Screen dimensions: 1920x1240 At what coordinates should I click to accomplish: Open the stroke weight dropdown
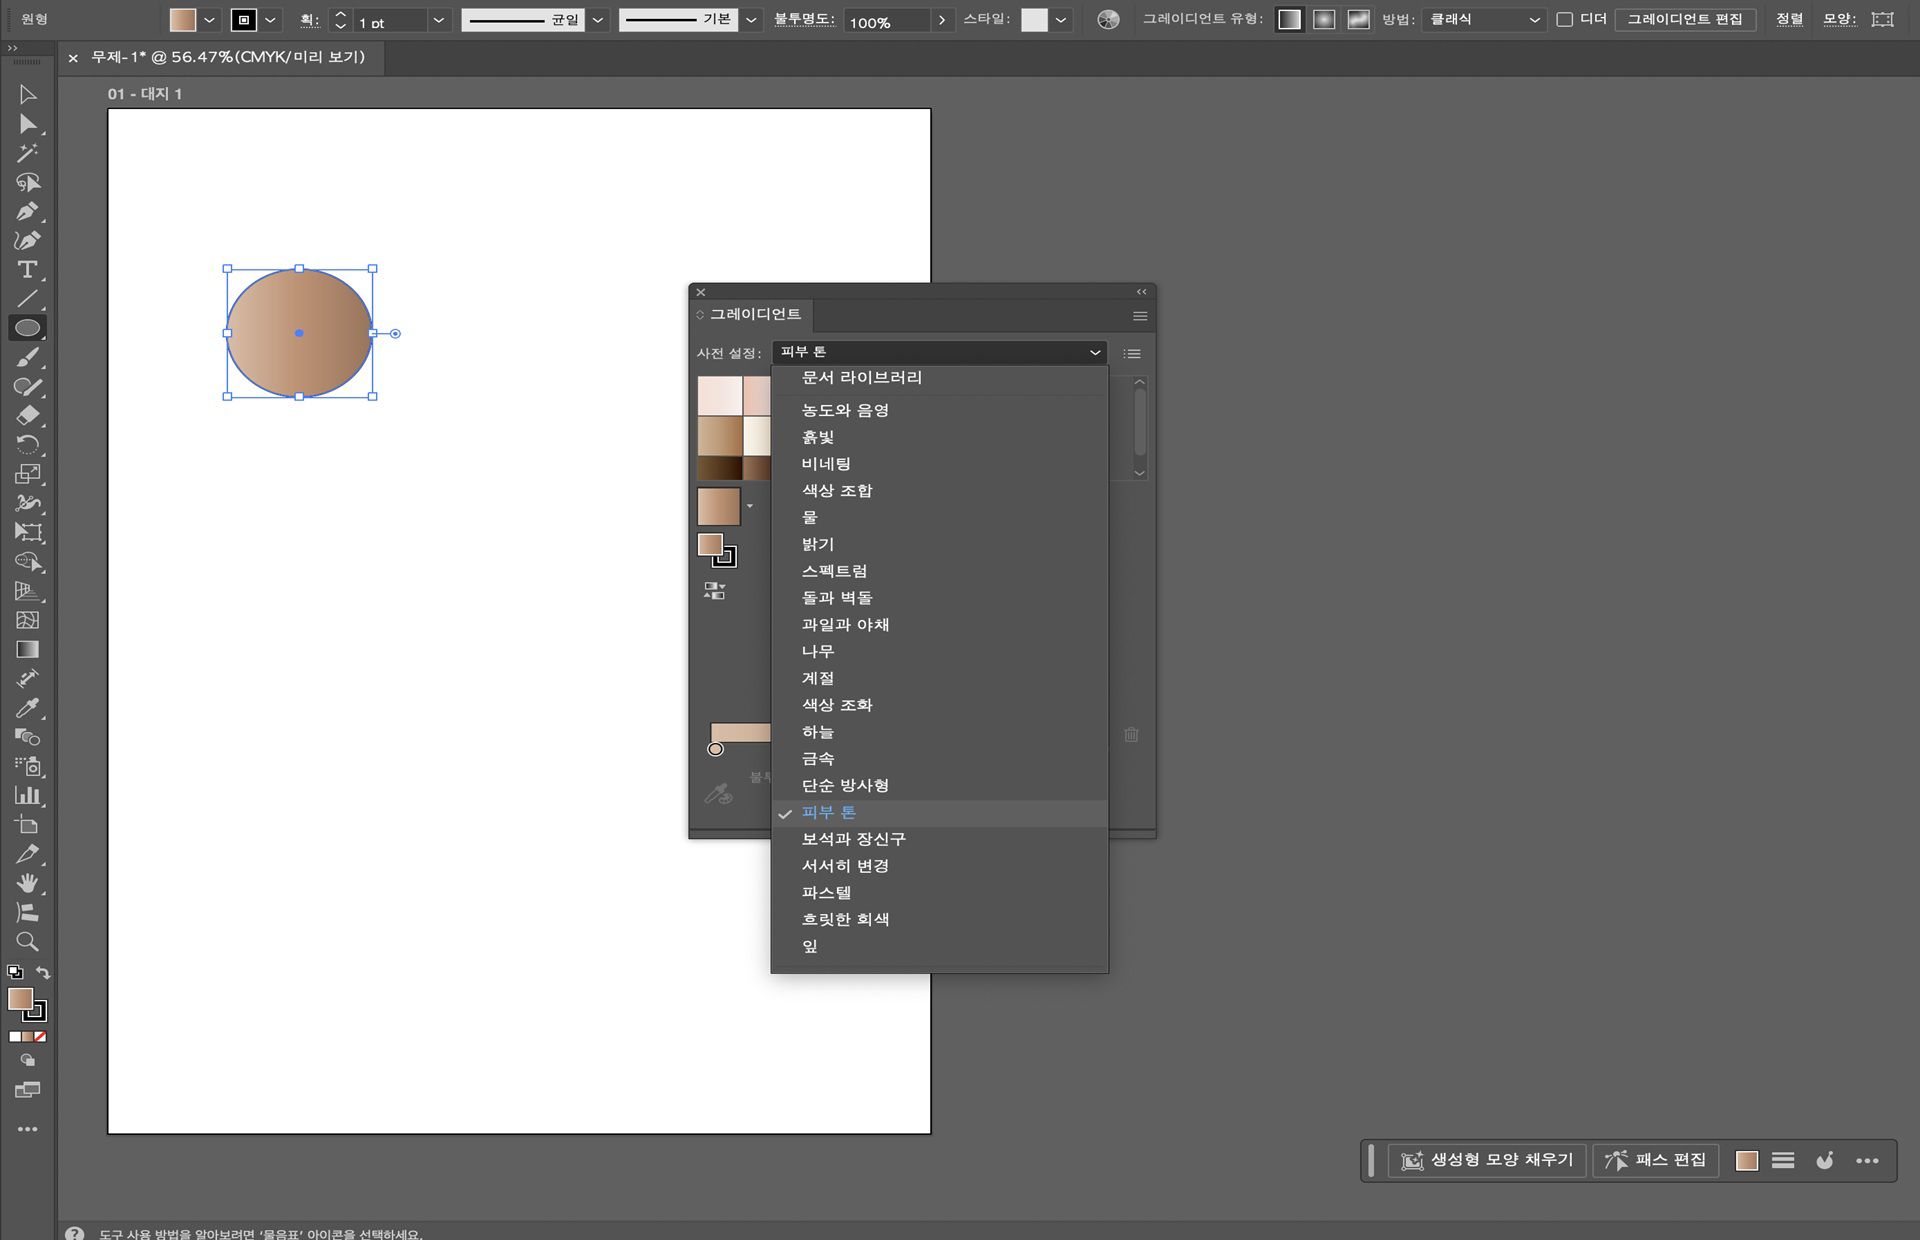437,19
